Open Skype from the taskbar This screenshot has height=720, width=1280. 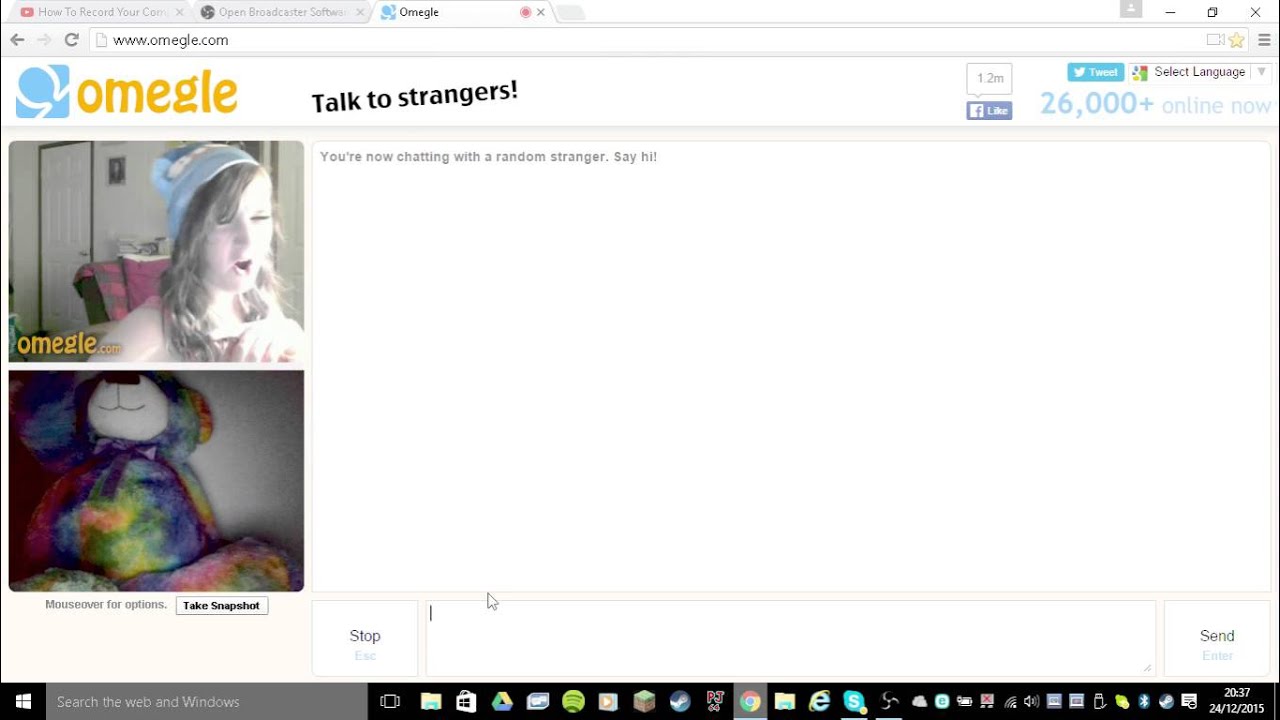[854, 701]
